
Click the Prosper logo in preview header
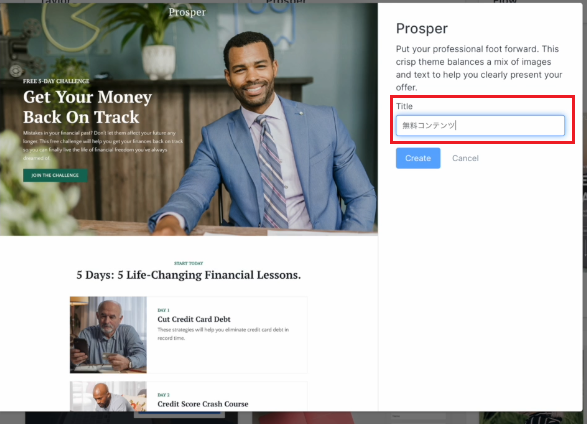187,12
